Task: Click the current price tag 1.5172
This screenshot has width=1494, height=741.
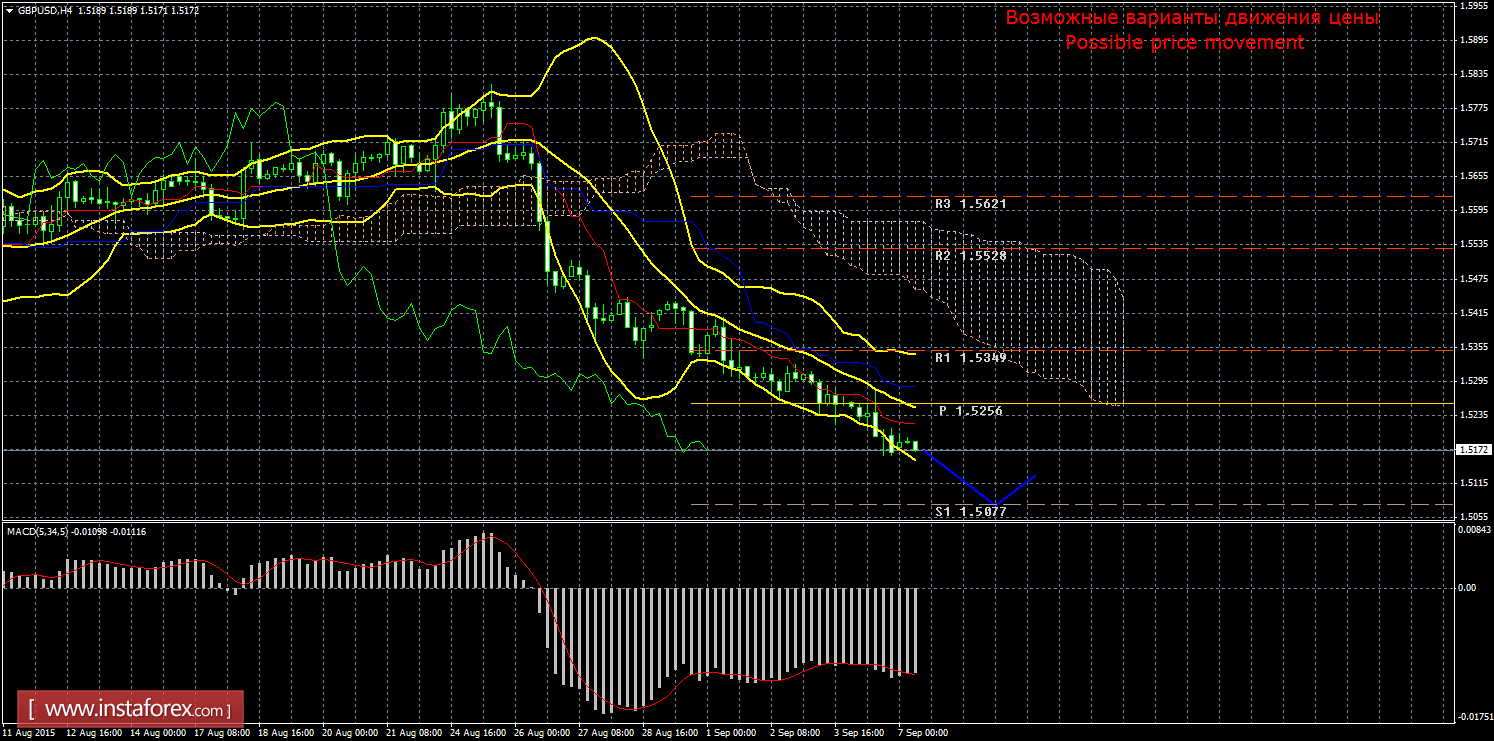Action: [x=1474, y=450]
